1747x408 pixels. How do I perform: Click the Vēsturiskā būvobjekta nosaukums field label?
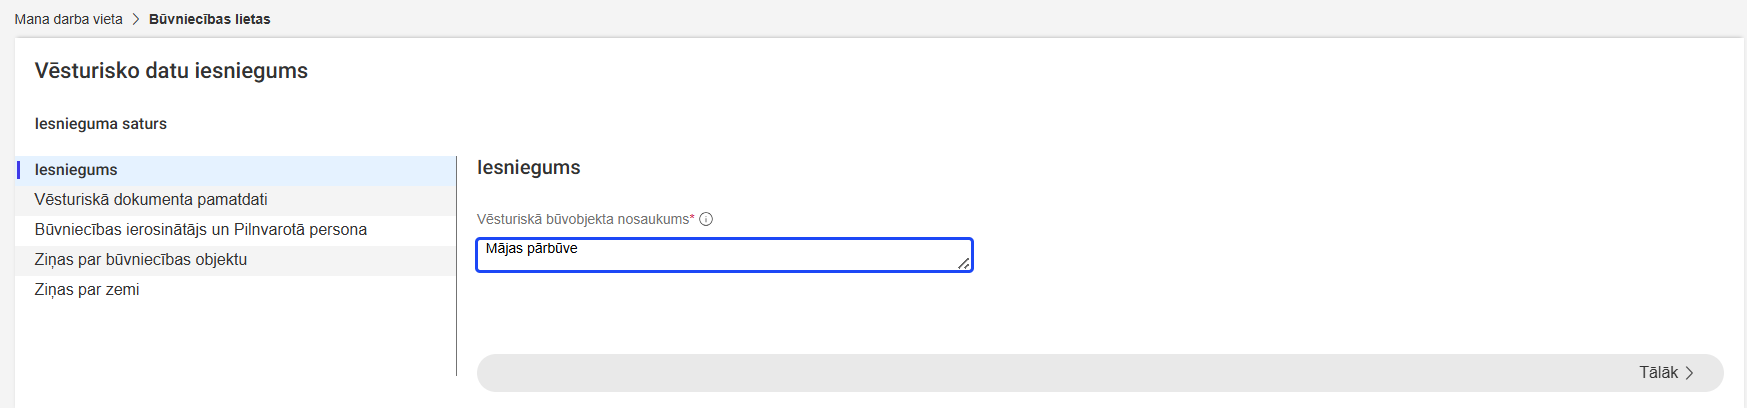point(583,219)
